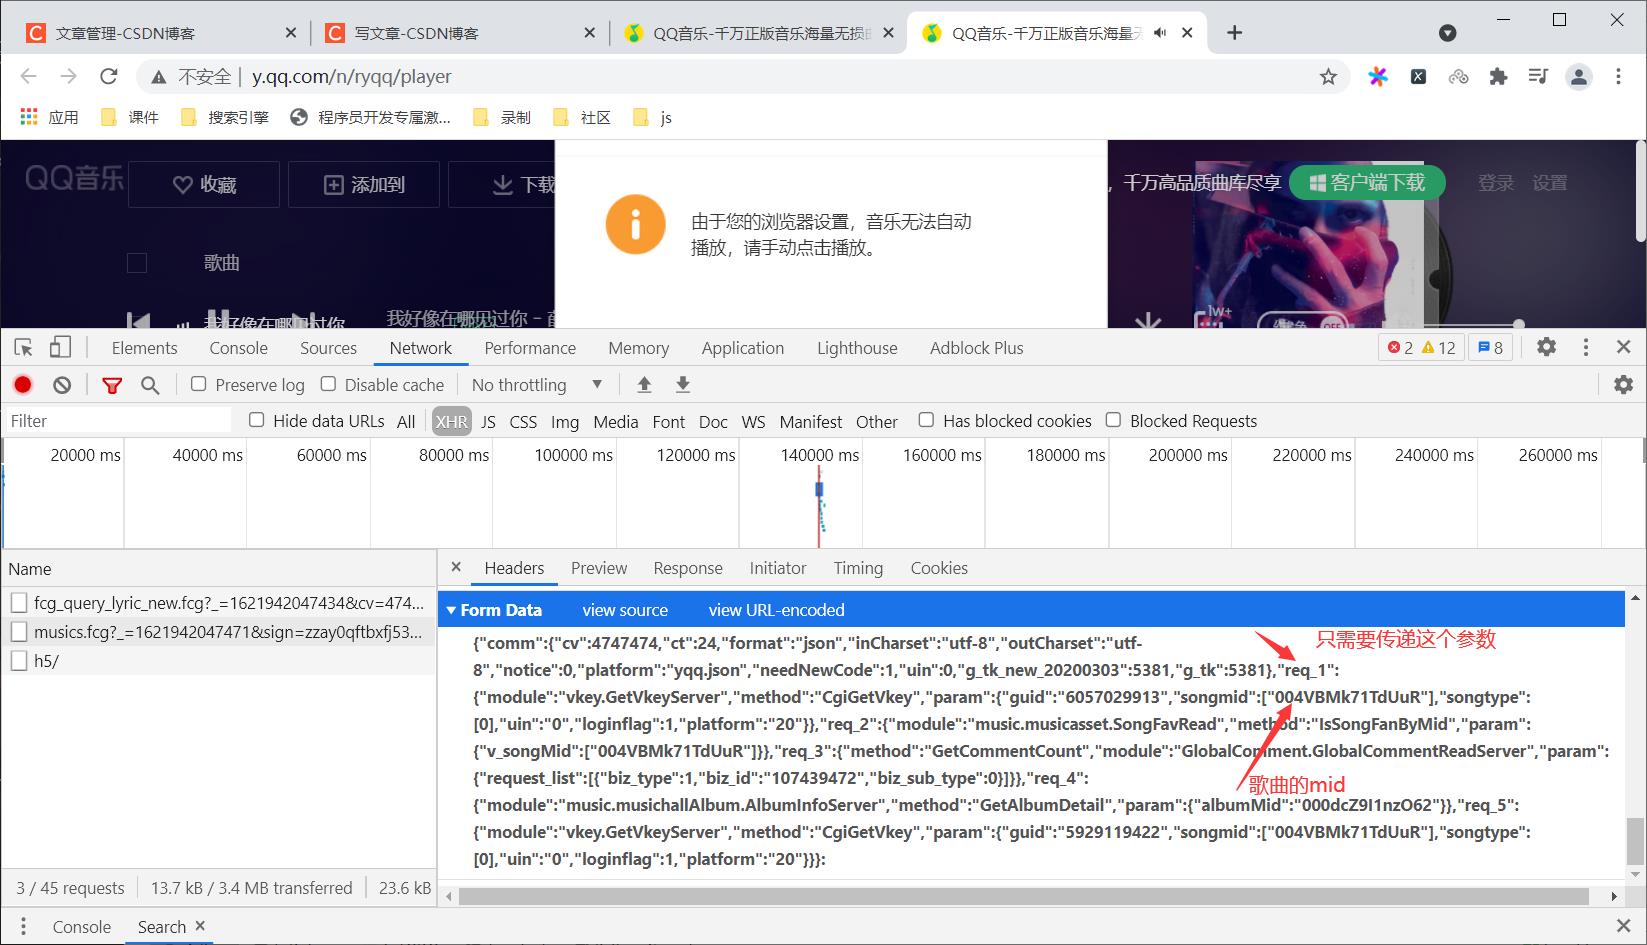Open the Response tab of request
This screenshot has width=1647, height=945.
pos(688,568)
